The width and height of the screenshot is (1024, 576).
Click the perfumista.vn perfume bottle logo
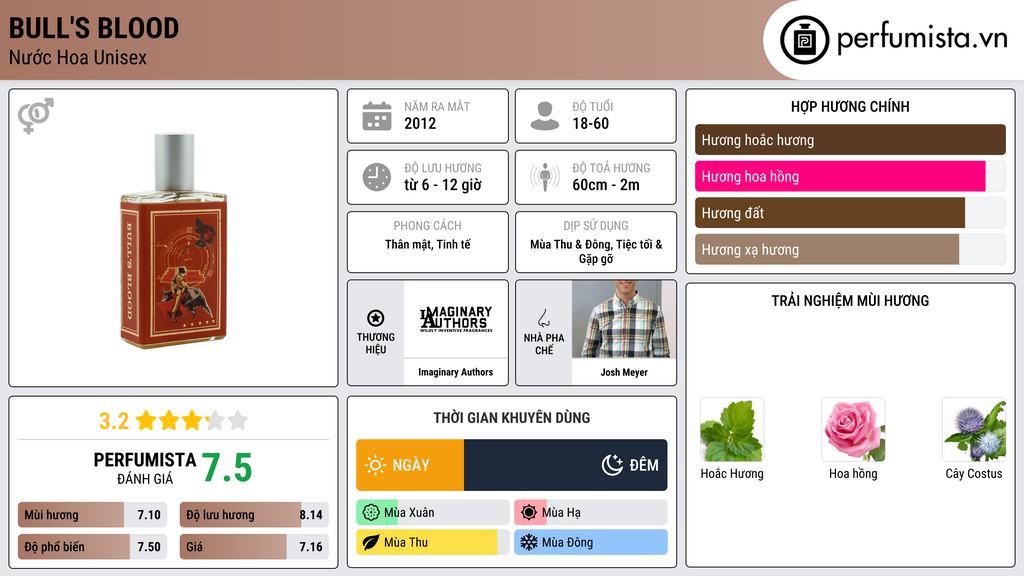804,40
